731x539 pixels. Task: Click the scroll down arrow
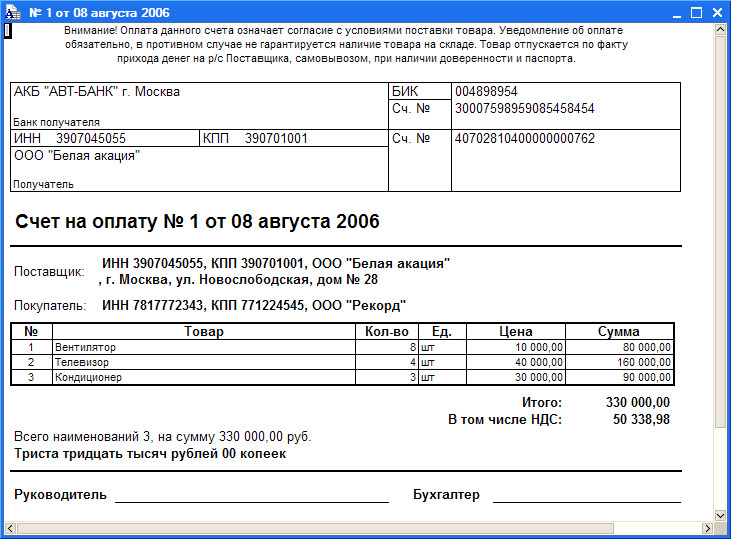pyautogui.click(x=720, y=515)
